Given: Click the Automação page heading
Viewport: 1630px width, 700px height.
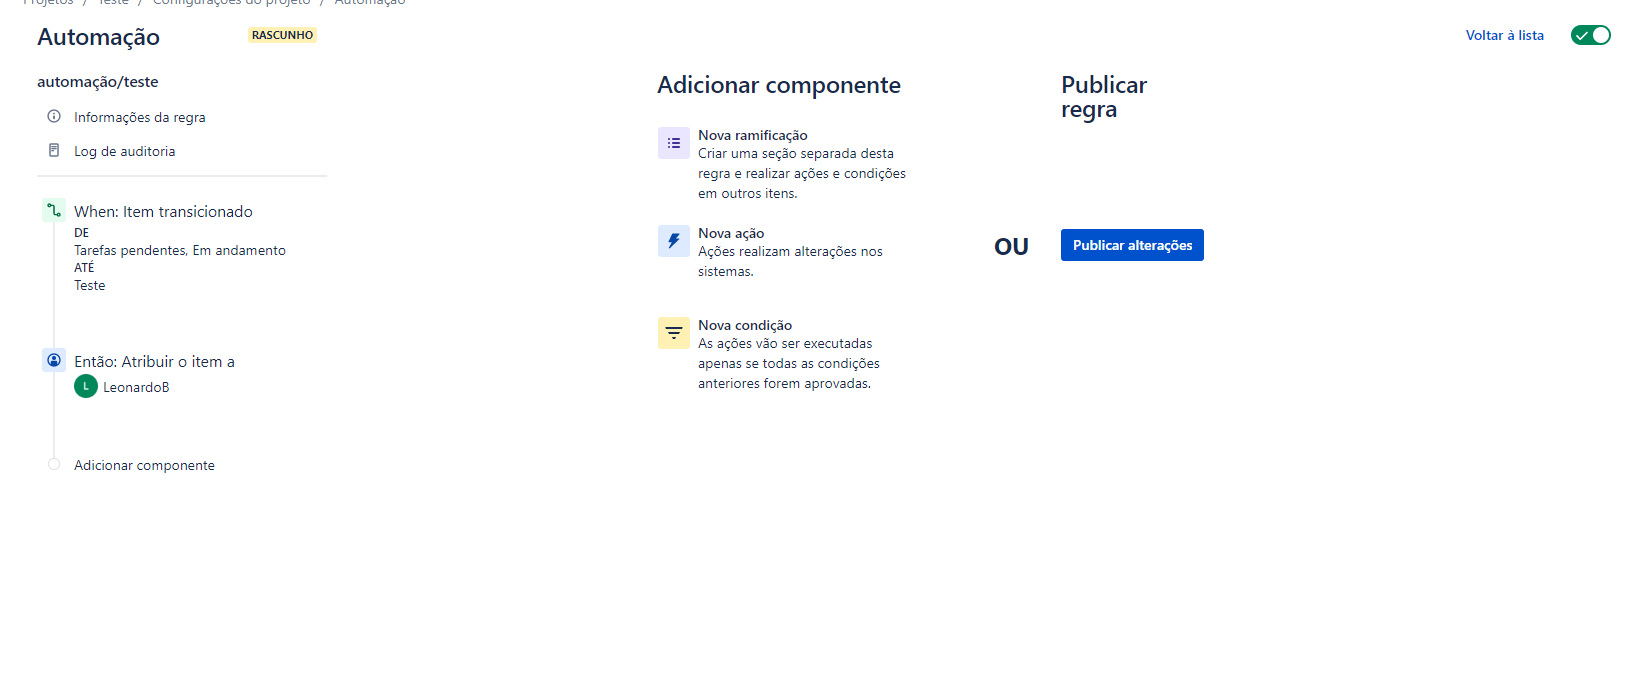Looking at the screenshot, I should pos(98,37).
